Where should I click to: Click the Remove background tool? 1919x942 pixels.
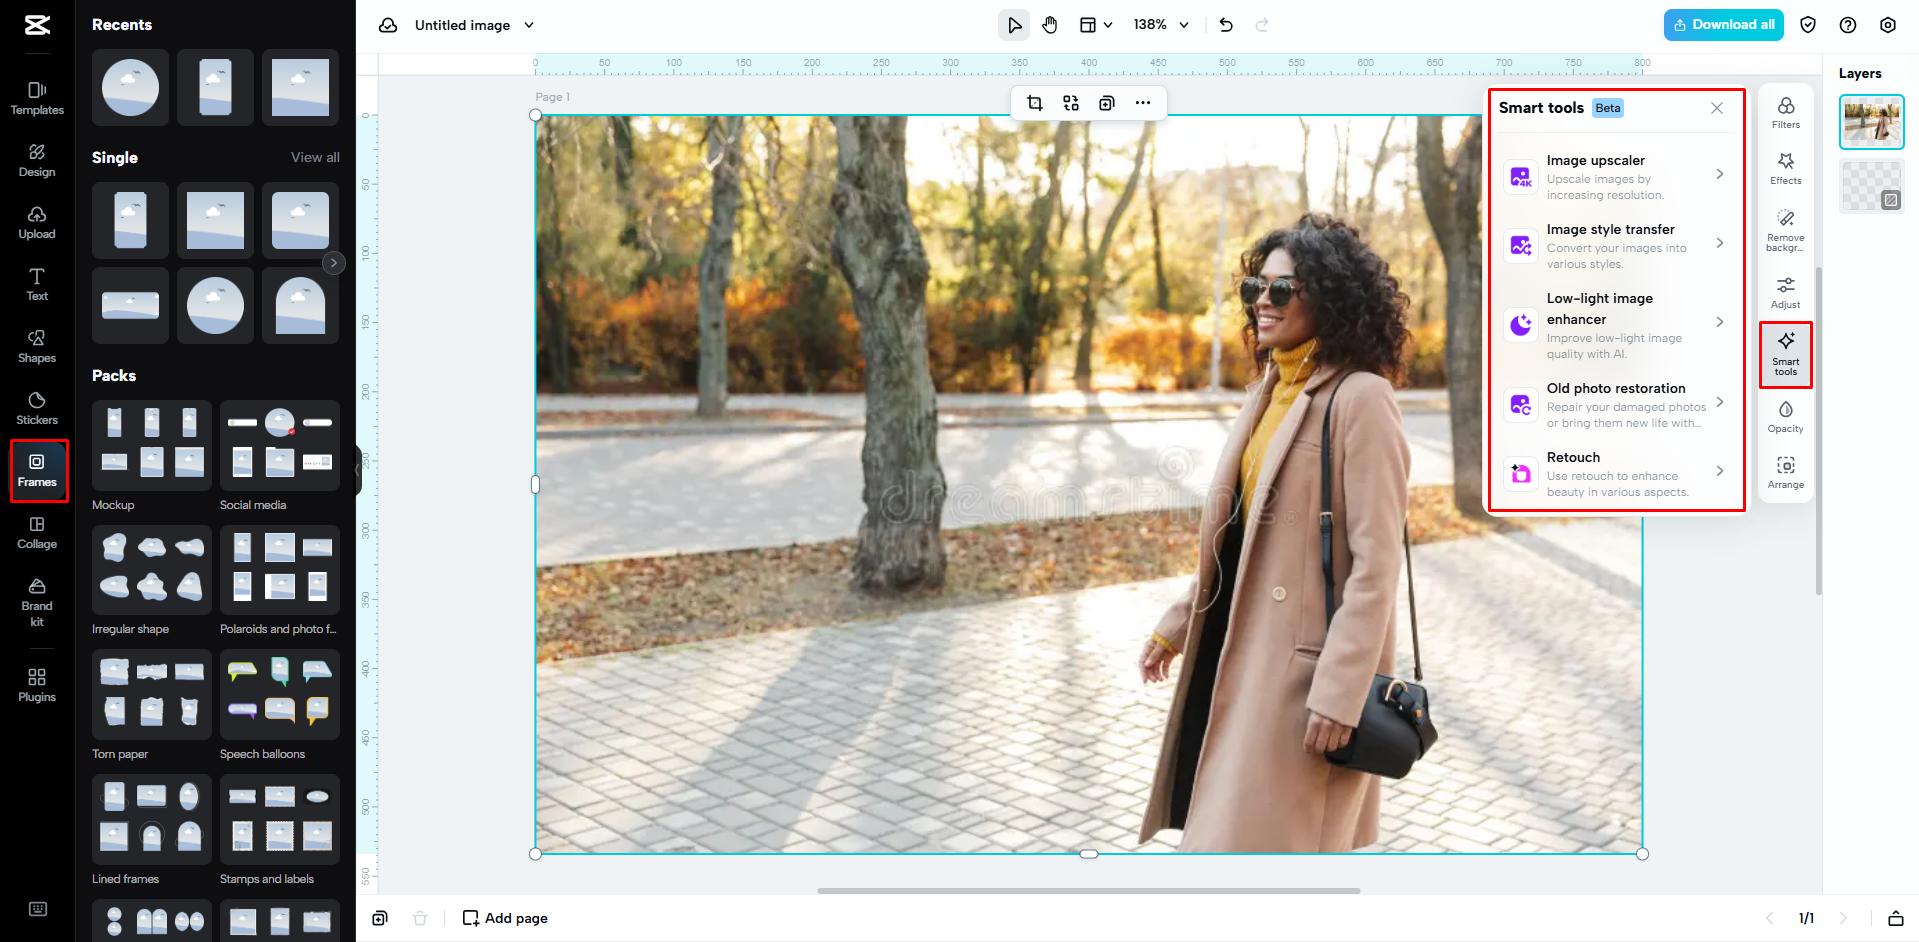click(1785, 230)
